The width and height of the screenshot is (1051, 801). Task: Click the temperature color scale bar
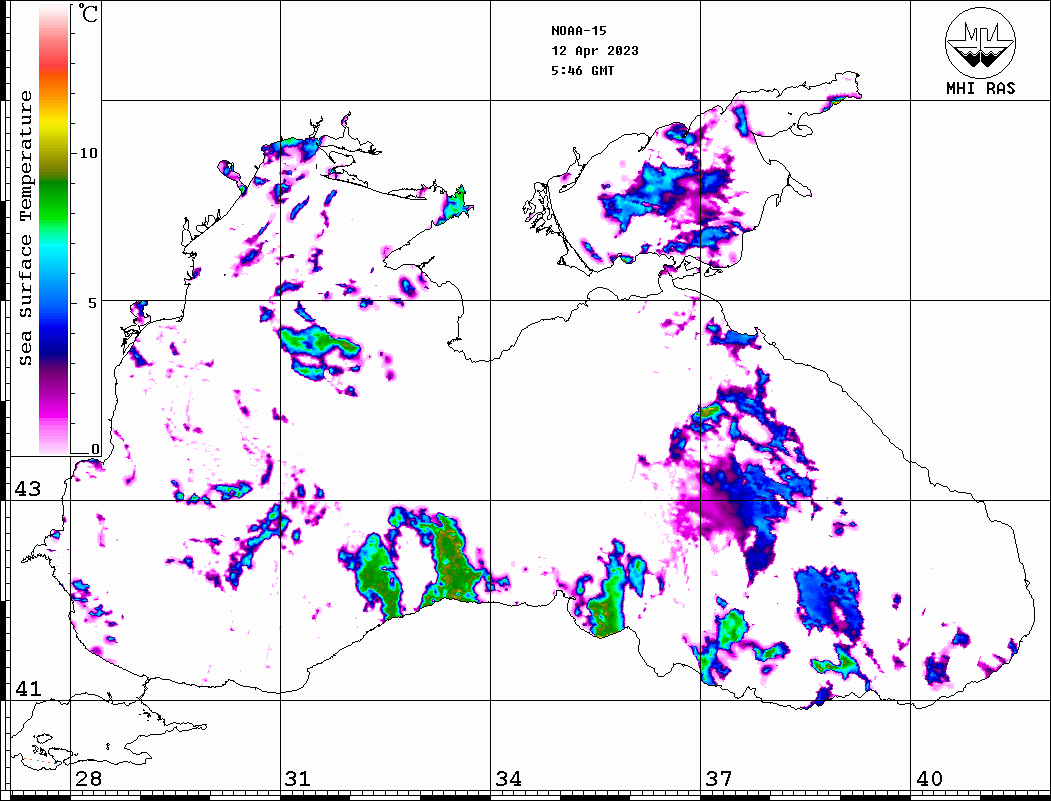click(x=54, y=230)
